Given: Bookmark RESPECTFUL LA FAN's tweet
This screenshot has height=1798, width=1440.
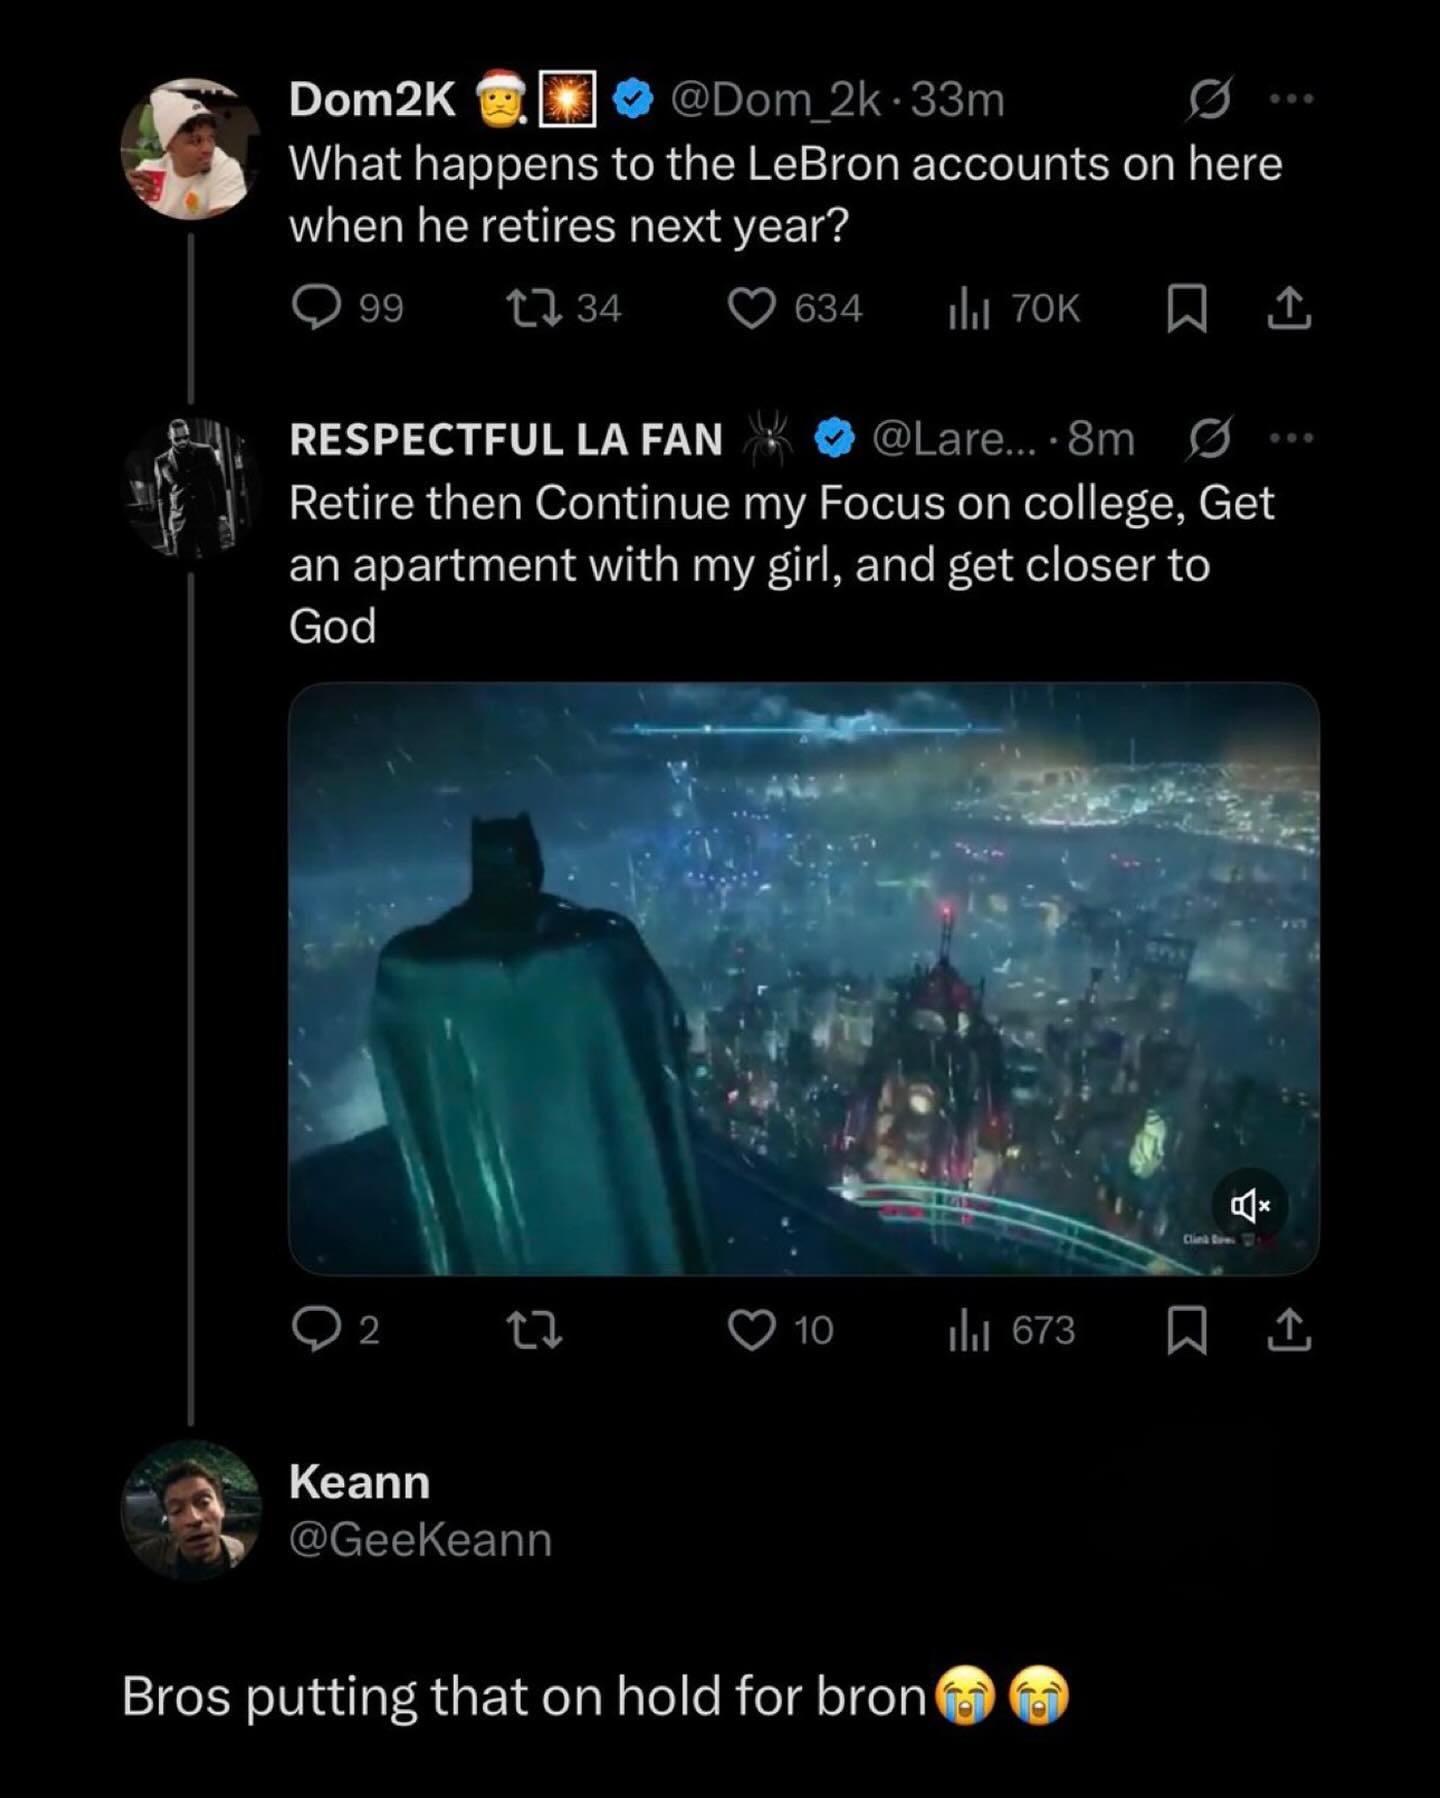Looking at the screenshot, I should click(1187, 1330).
